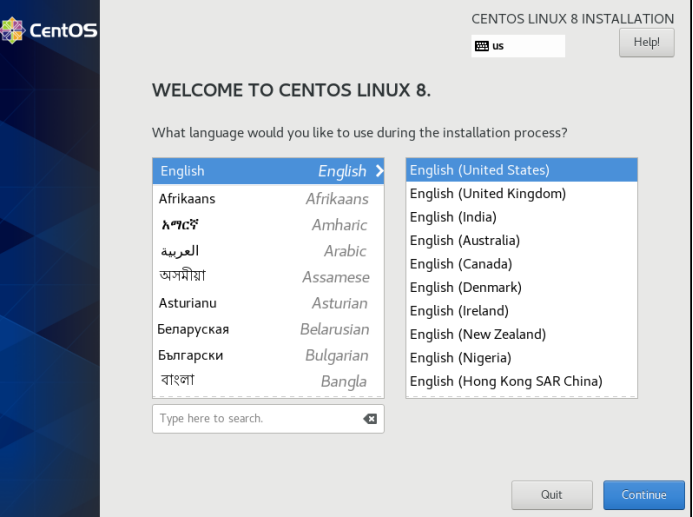Choose English (United States) locale
Screen dimensions: 693x517
point(522,170)
